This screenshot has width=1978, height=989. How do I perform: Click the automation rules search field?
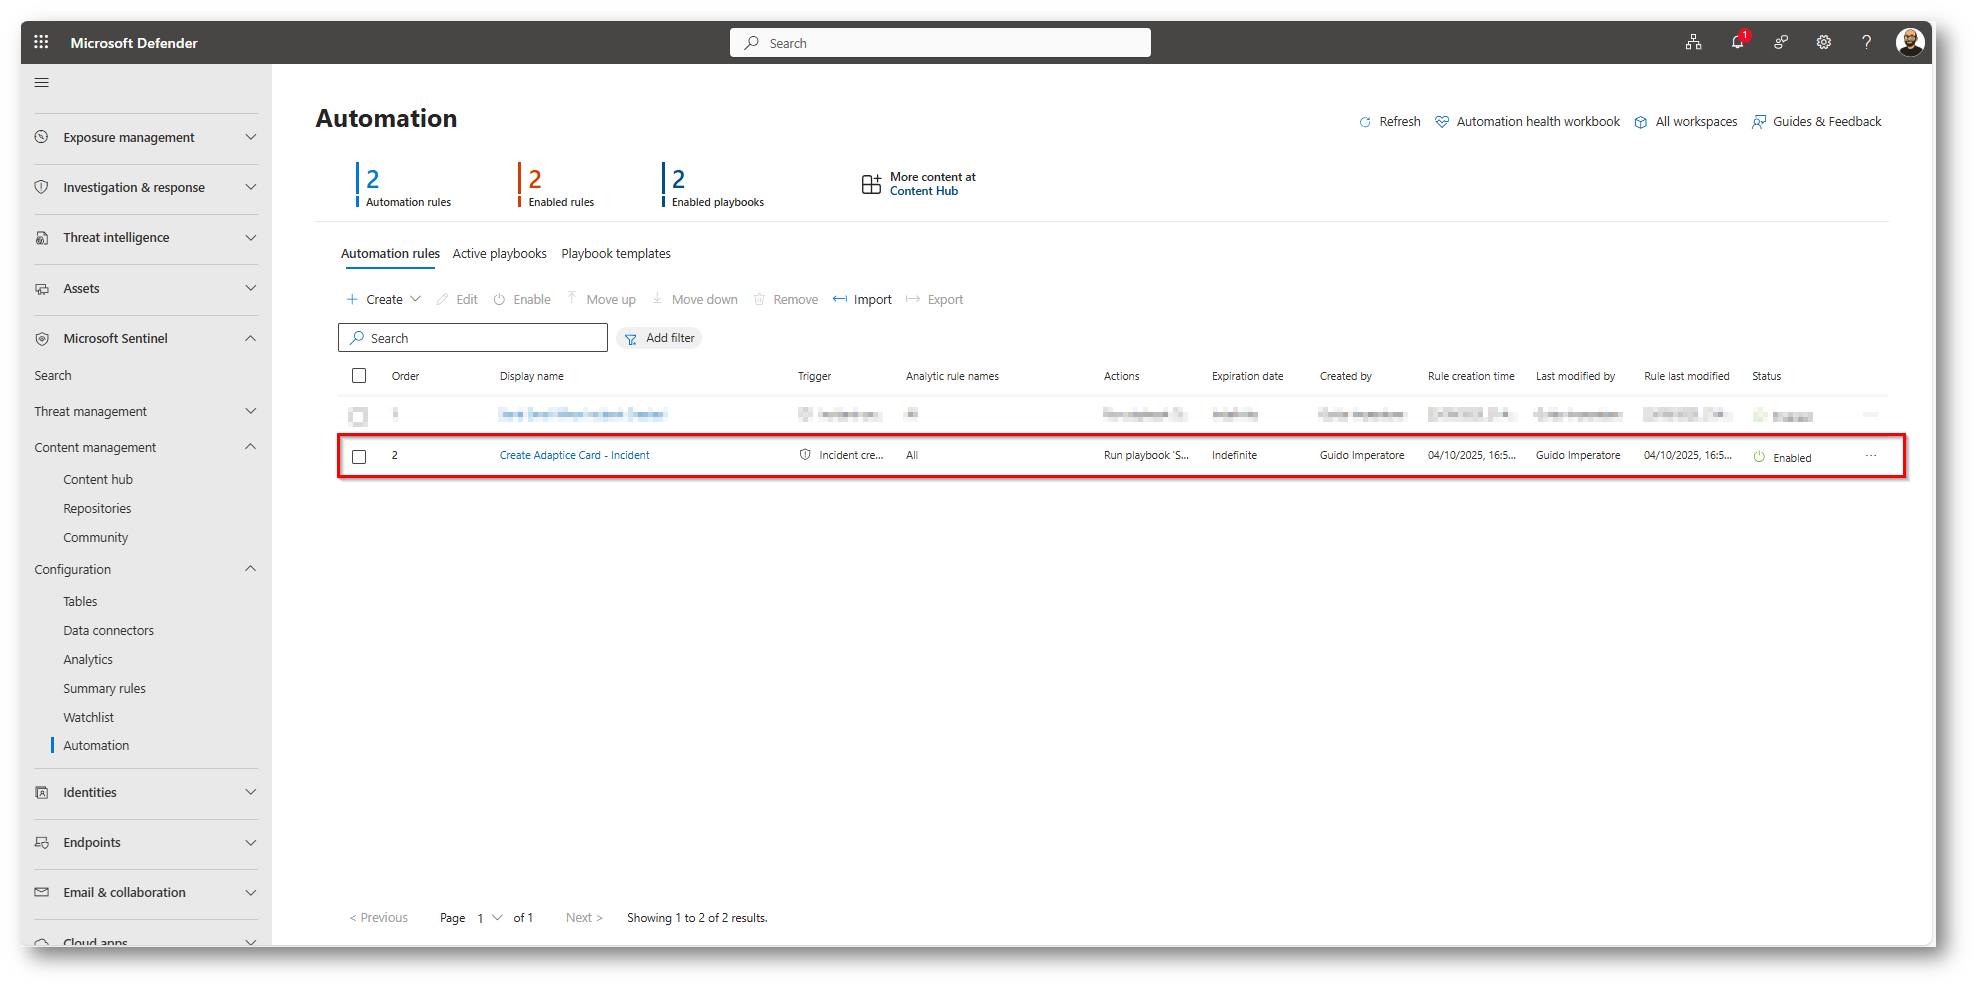(473, 339)
